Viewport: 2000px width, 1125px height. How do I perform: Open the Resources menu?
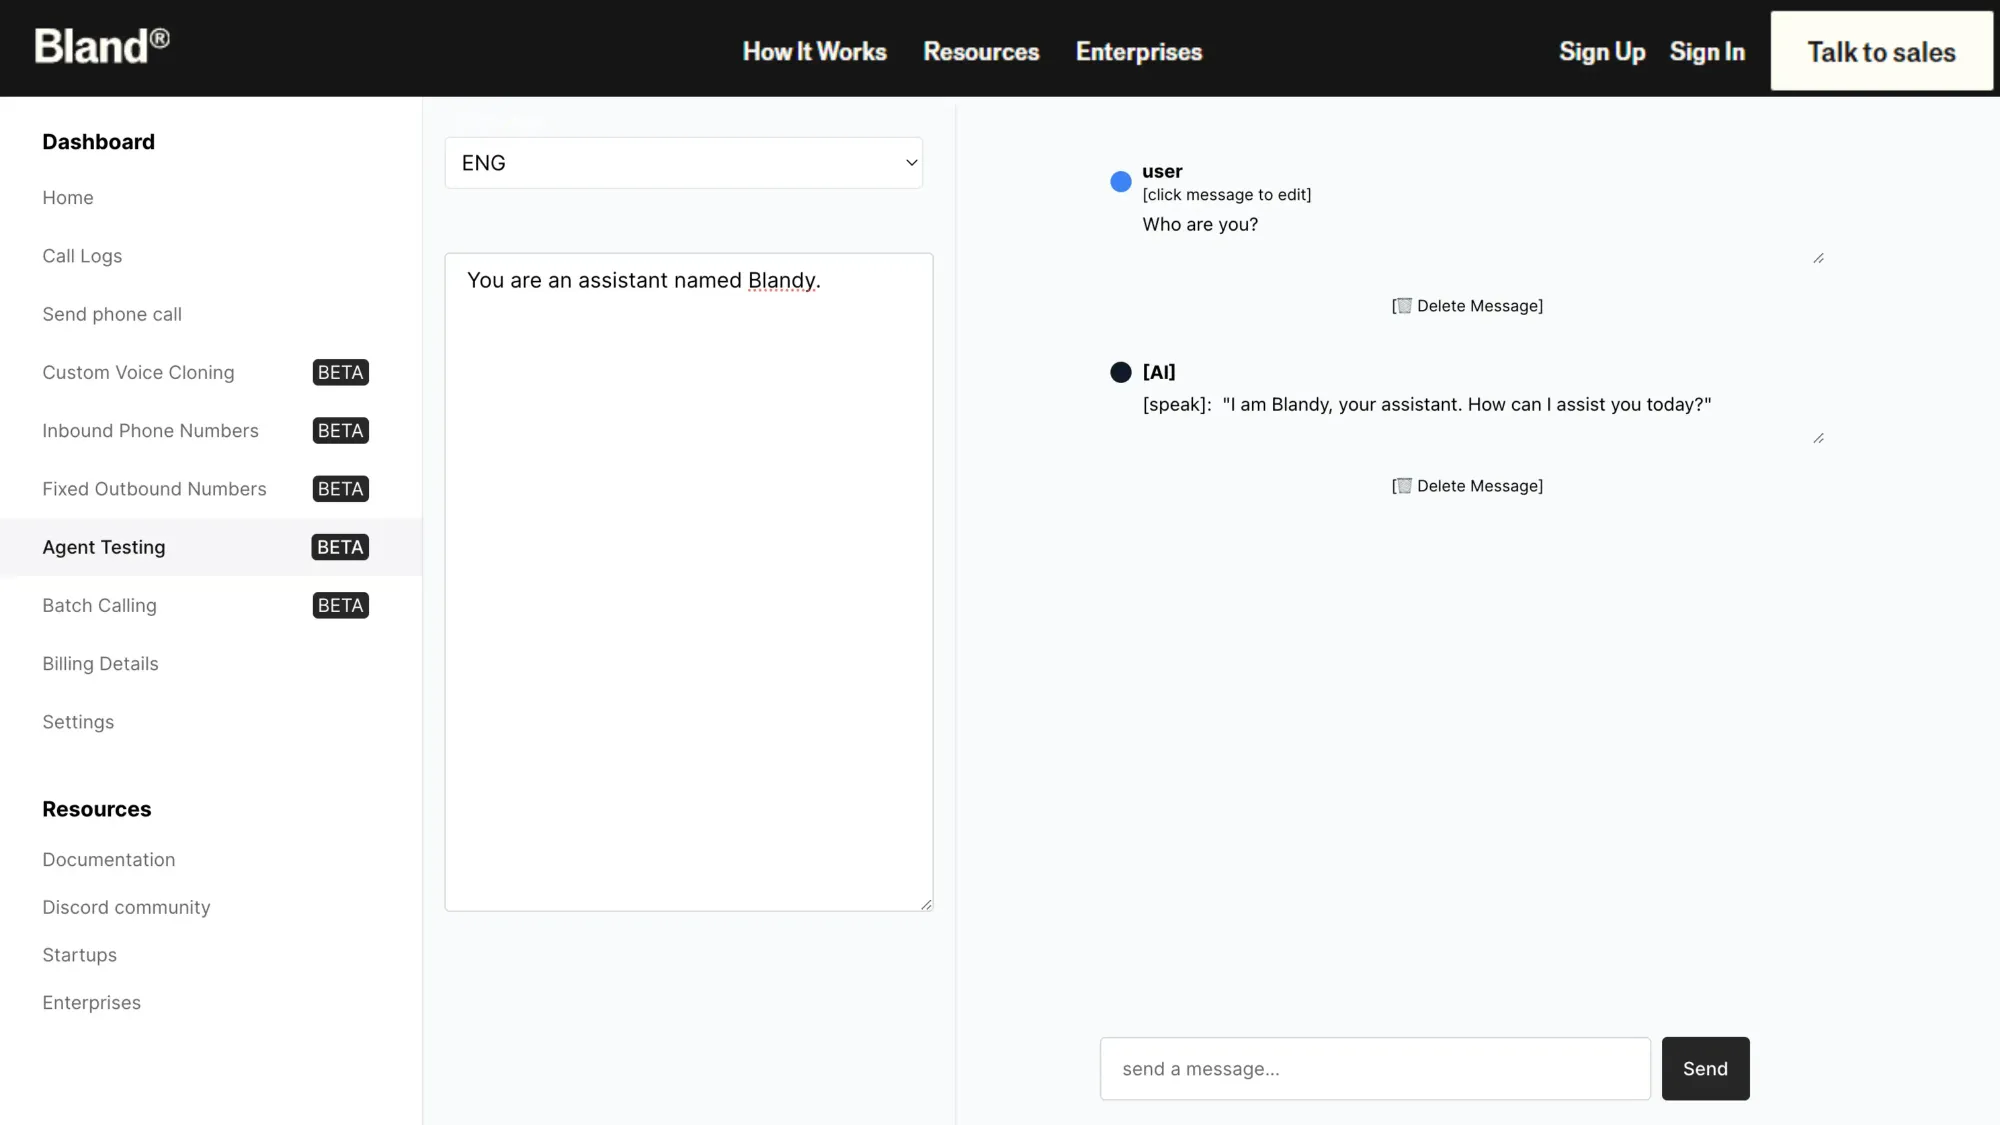(x=980, y=51)
